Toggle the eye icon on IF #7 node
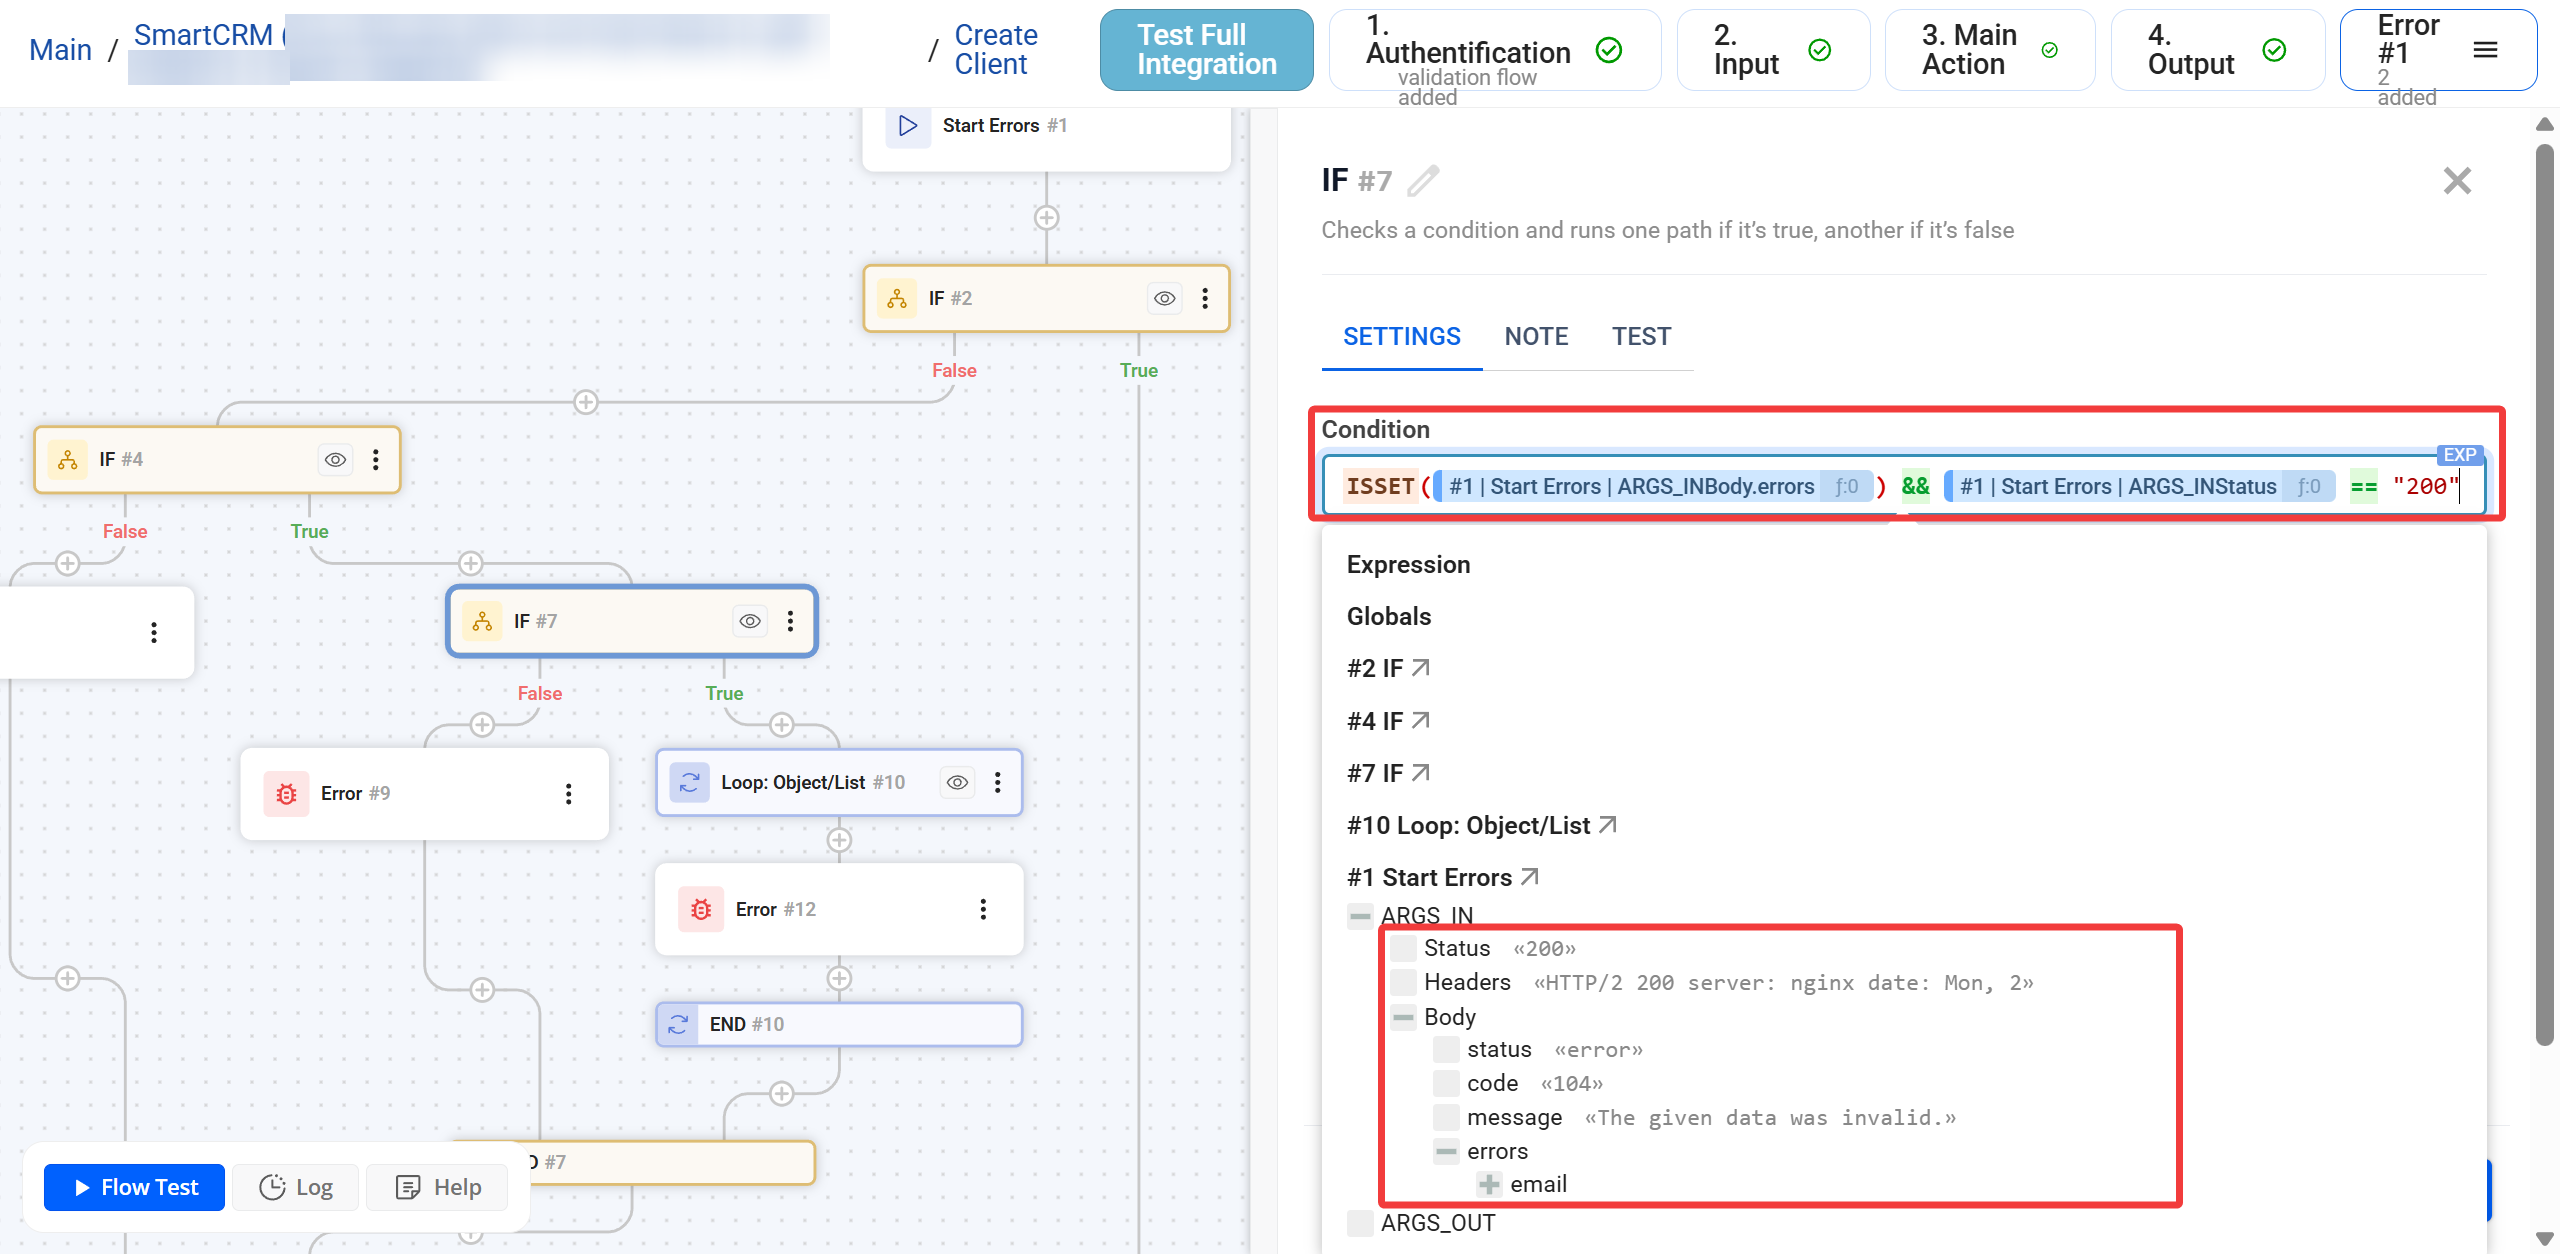Screen dimensions: 2560x1254 point(749,621)
